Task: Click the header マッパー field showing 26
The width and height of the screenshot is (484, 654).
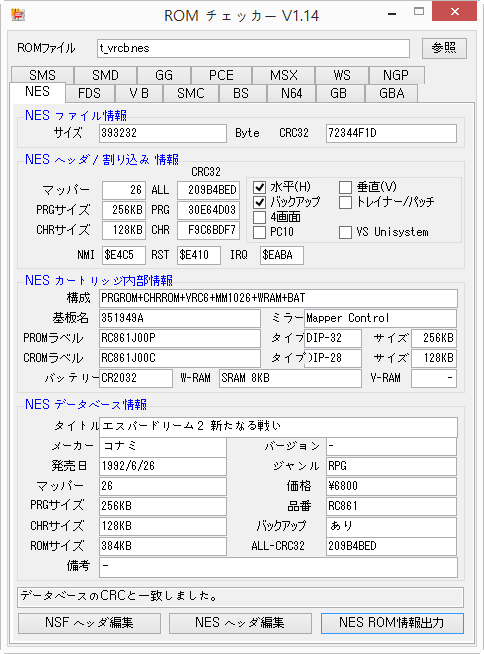Action: pos(124,190)
